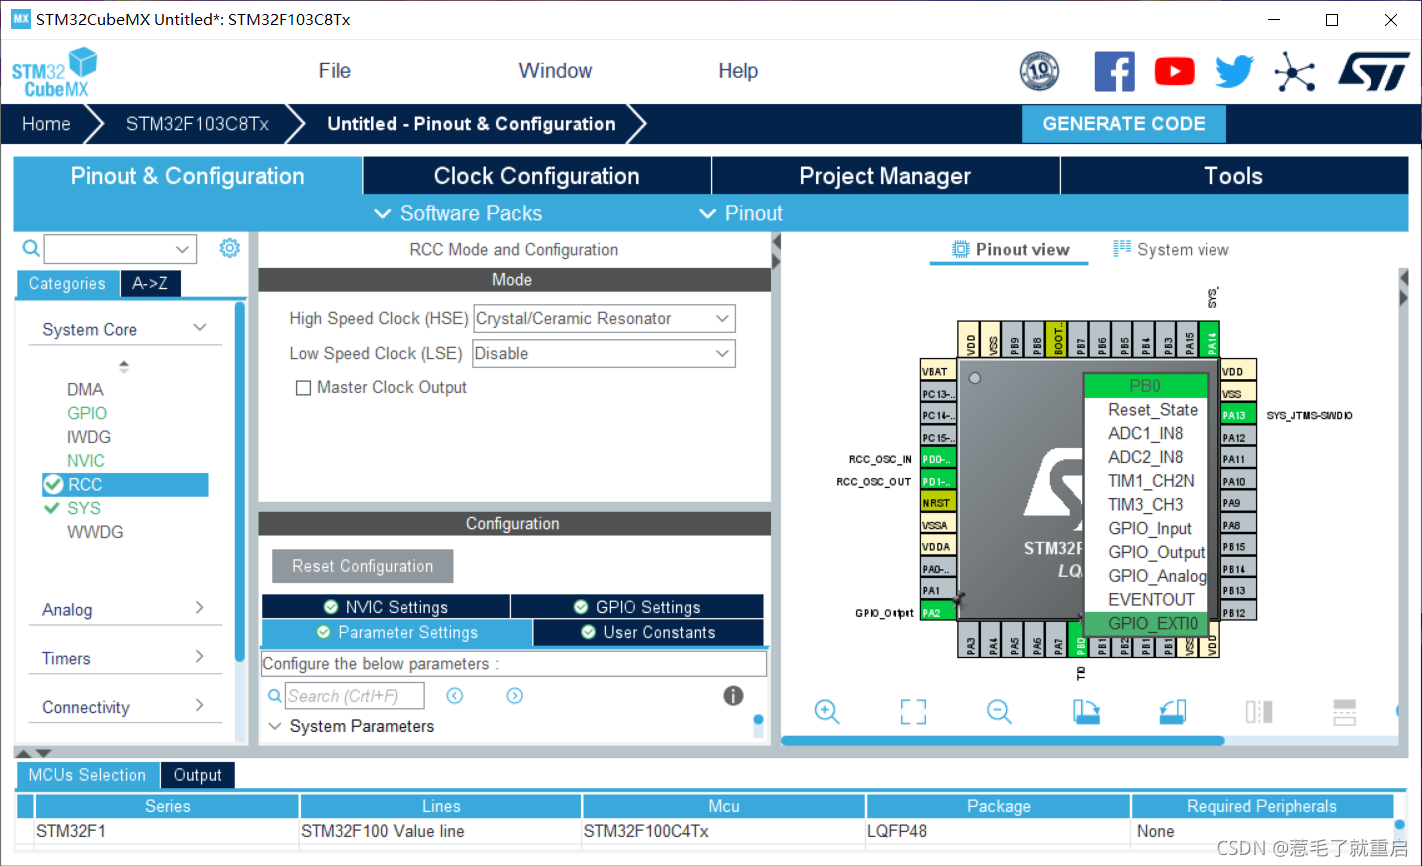Click the STM32F103C8Tx breadcrumb
1422x866 pixels.
coord(197,124)
